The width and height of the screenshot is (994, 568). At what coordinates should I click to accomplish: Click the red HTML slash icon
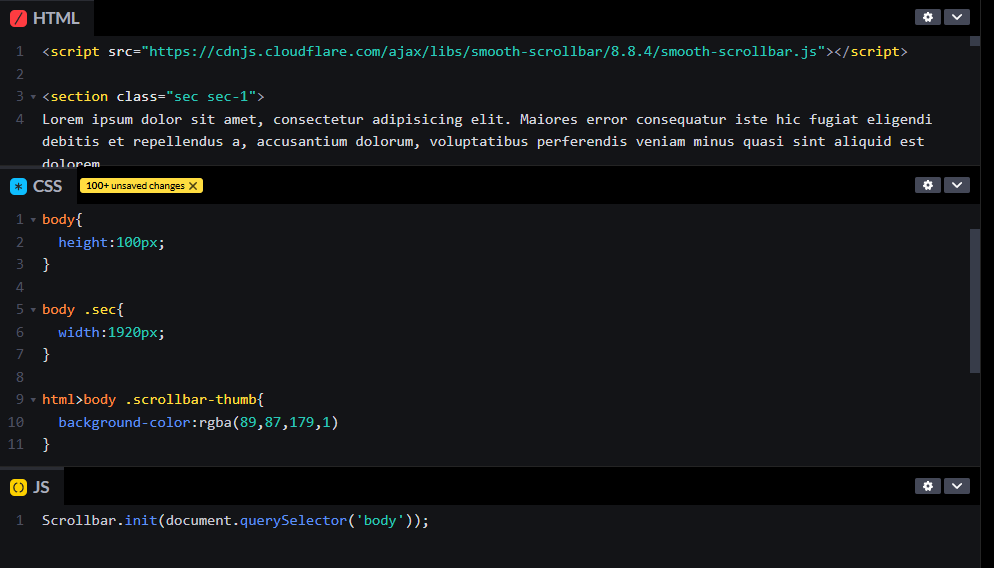18,18
